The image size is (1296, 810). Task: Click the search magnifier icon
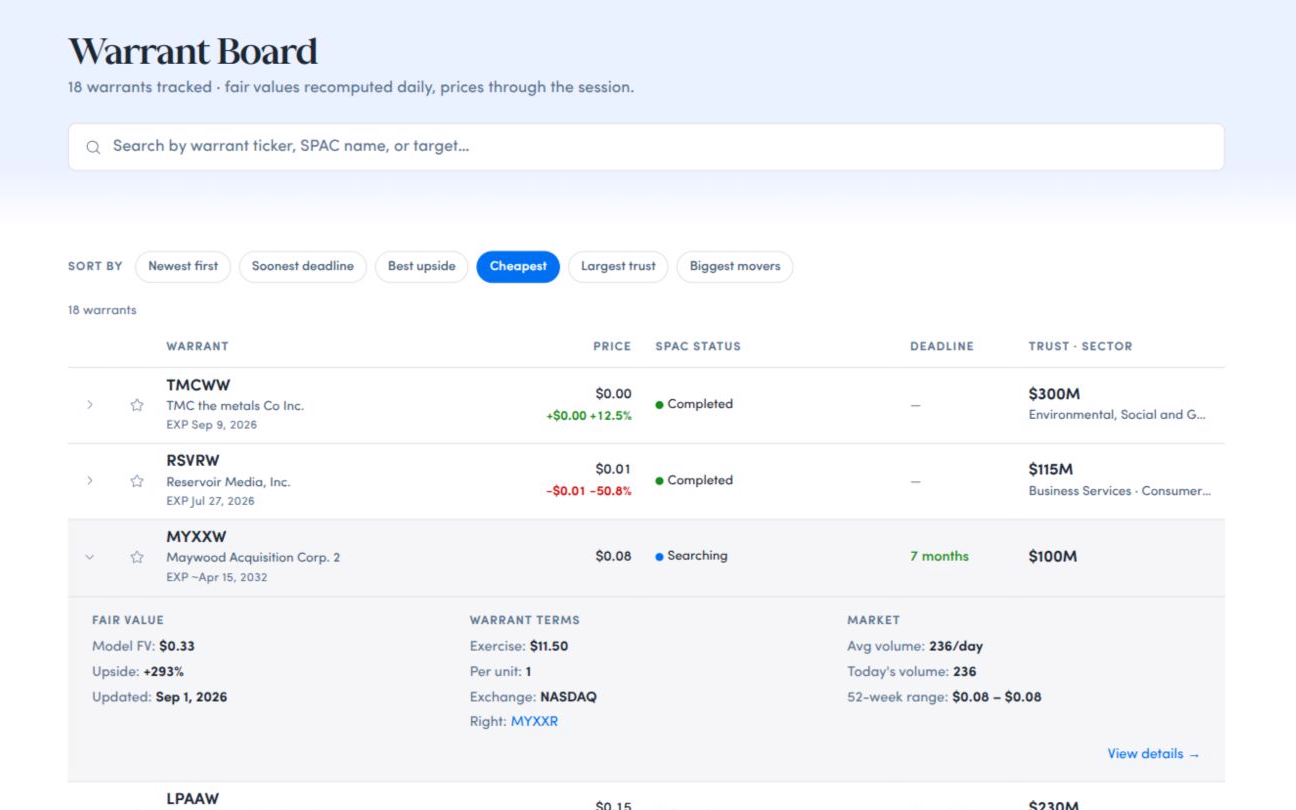(x=93, y=147)
